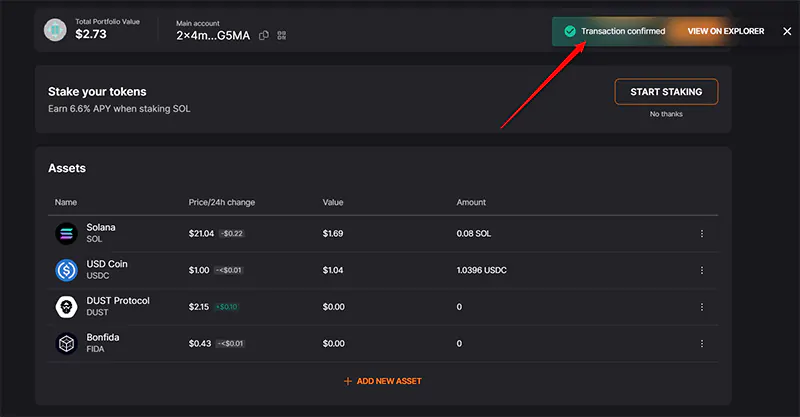Image resolution: width=800 pixels, height=417 pixels.
Task: Click the portfolio avatar icon
Action: (54, 29)
